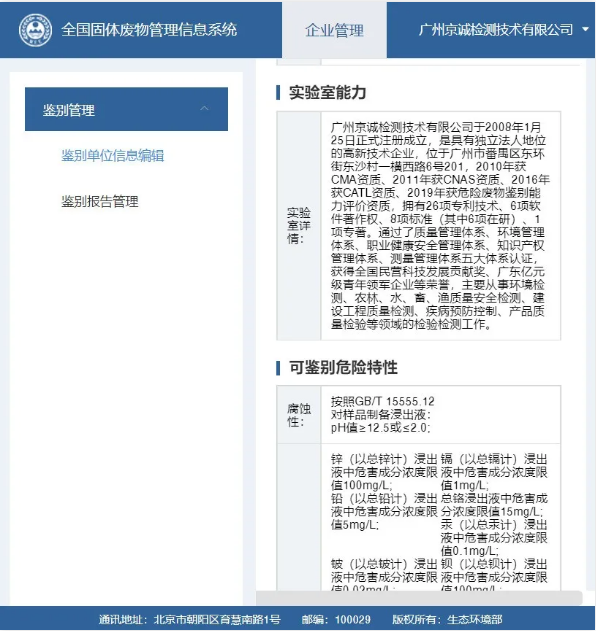Viewport: 596px width, 631px height.
Task: Click the laboratory description paragraph text
Action: click(439, 226)
